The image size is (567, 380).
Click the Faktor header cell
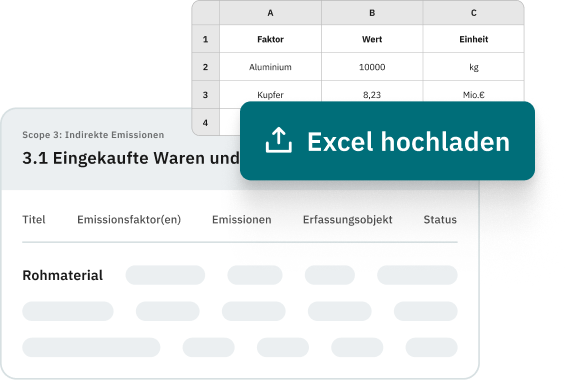pos(270,39)
